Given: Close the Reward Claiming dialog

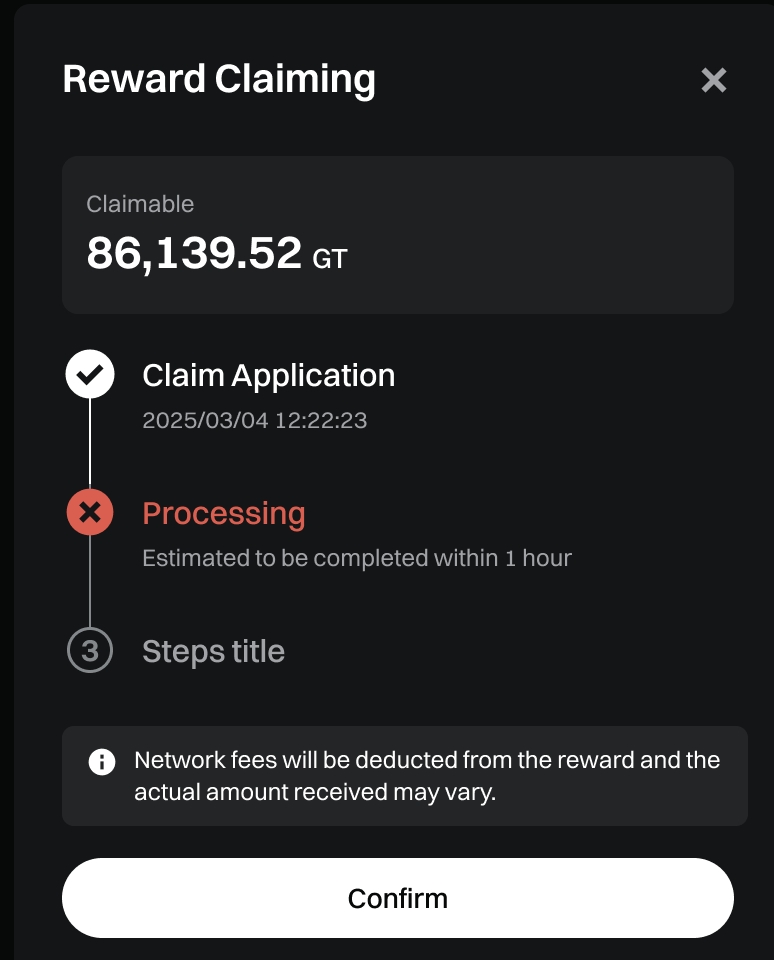Looking at the screenshot, I should tap(713, 80).
